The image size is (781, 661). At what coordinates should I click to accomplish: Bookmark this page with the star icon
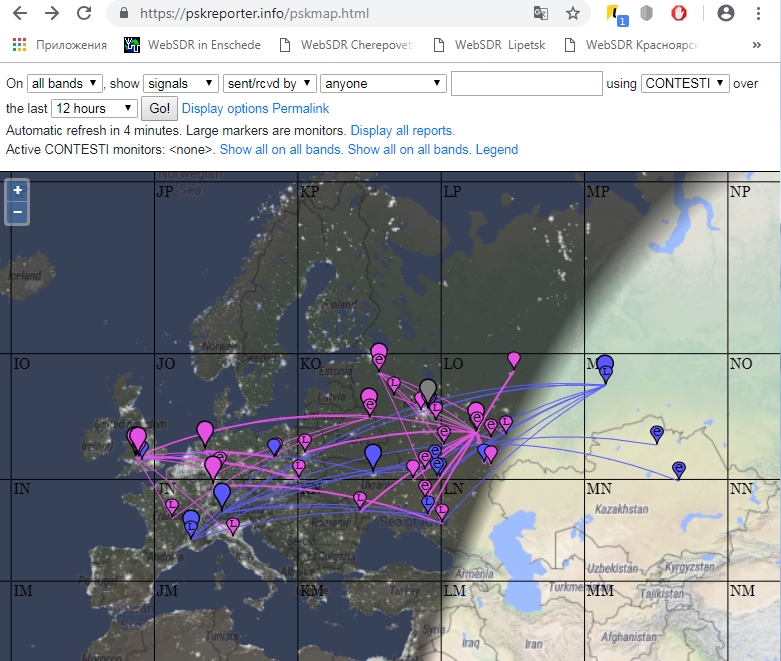(x=572, y=13)
